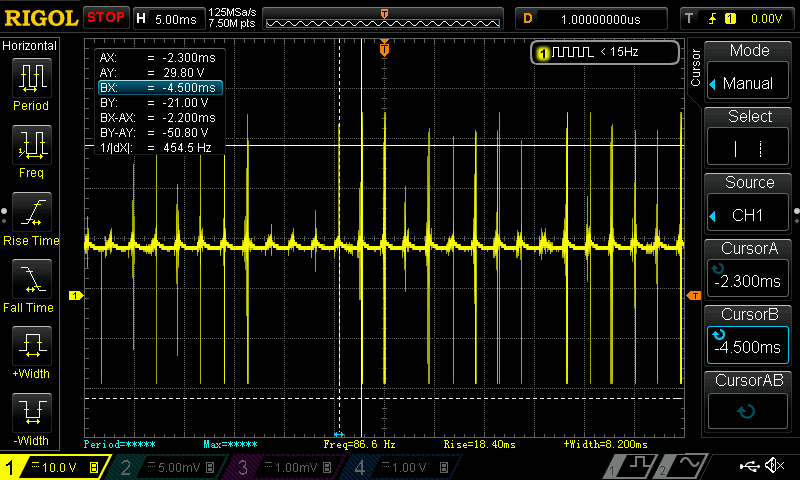The height and width of the screenshot is (480, 800).
Task: Click the USB connection status icon
Action: (x=751, y=465)
